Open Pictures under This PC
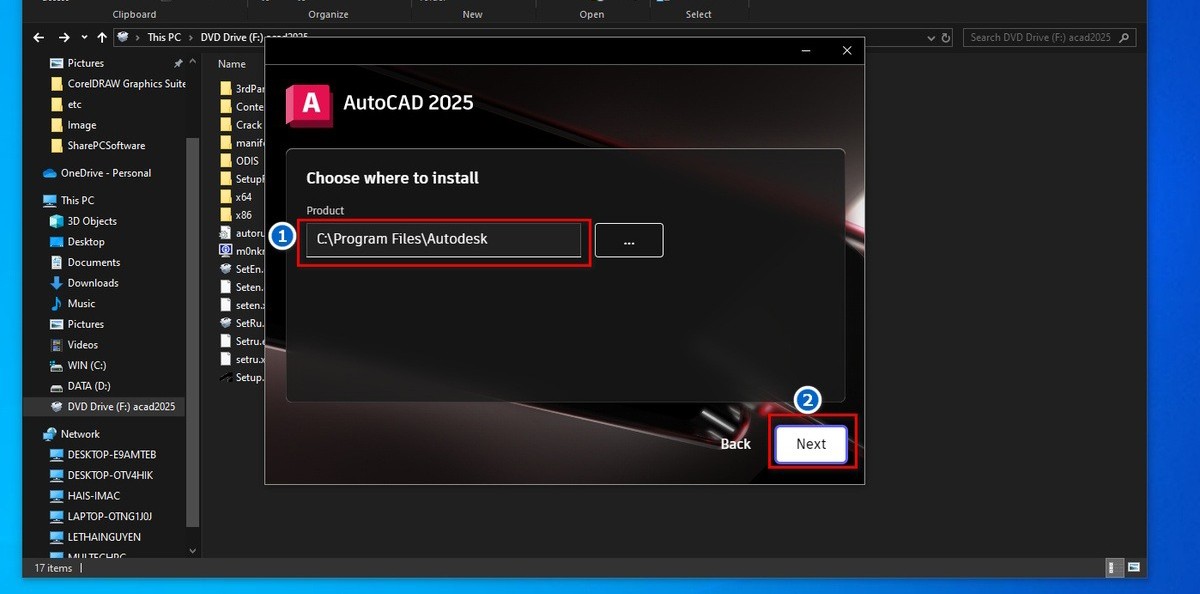The height and width of the screenshot is (594, 1200). click(86, 324)
